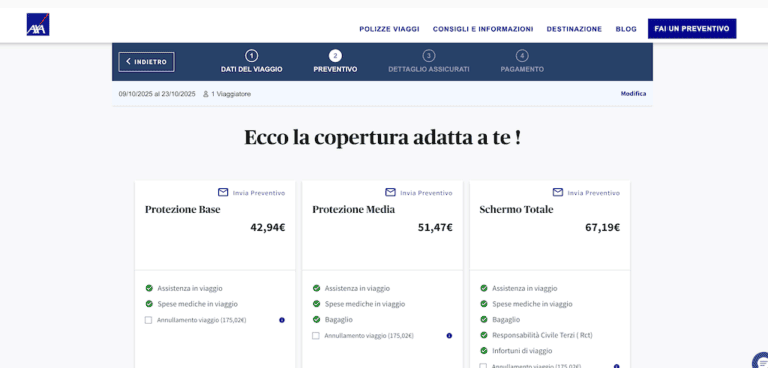
Task: Click Schermo Totale Spese mediche checkmark
Action: point(484,304)
